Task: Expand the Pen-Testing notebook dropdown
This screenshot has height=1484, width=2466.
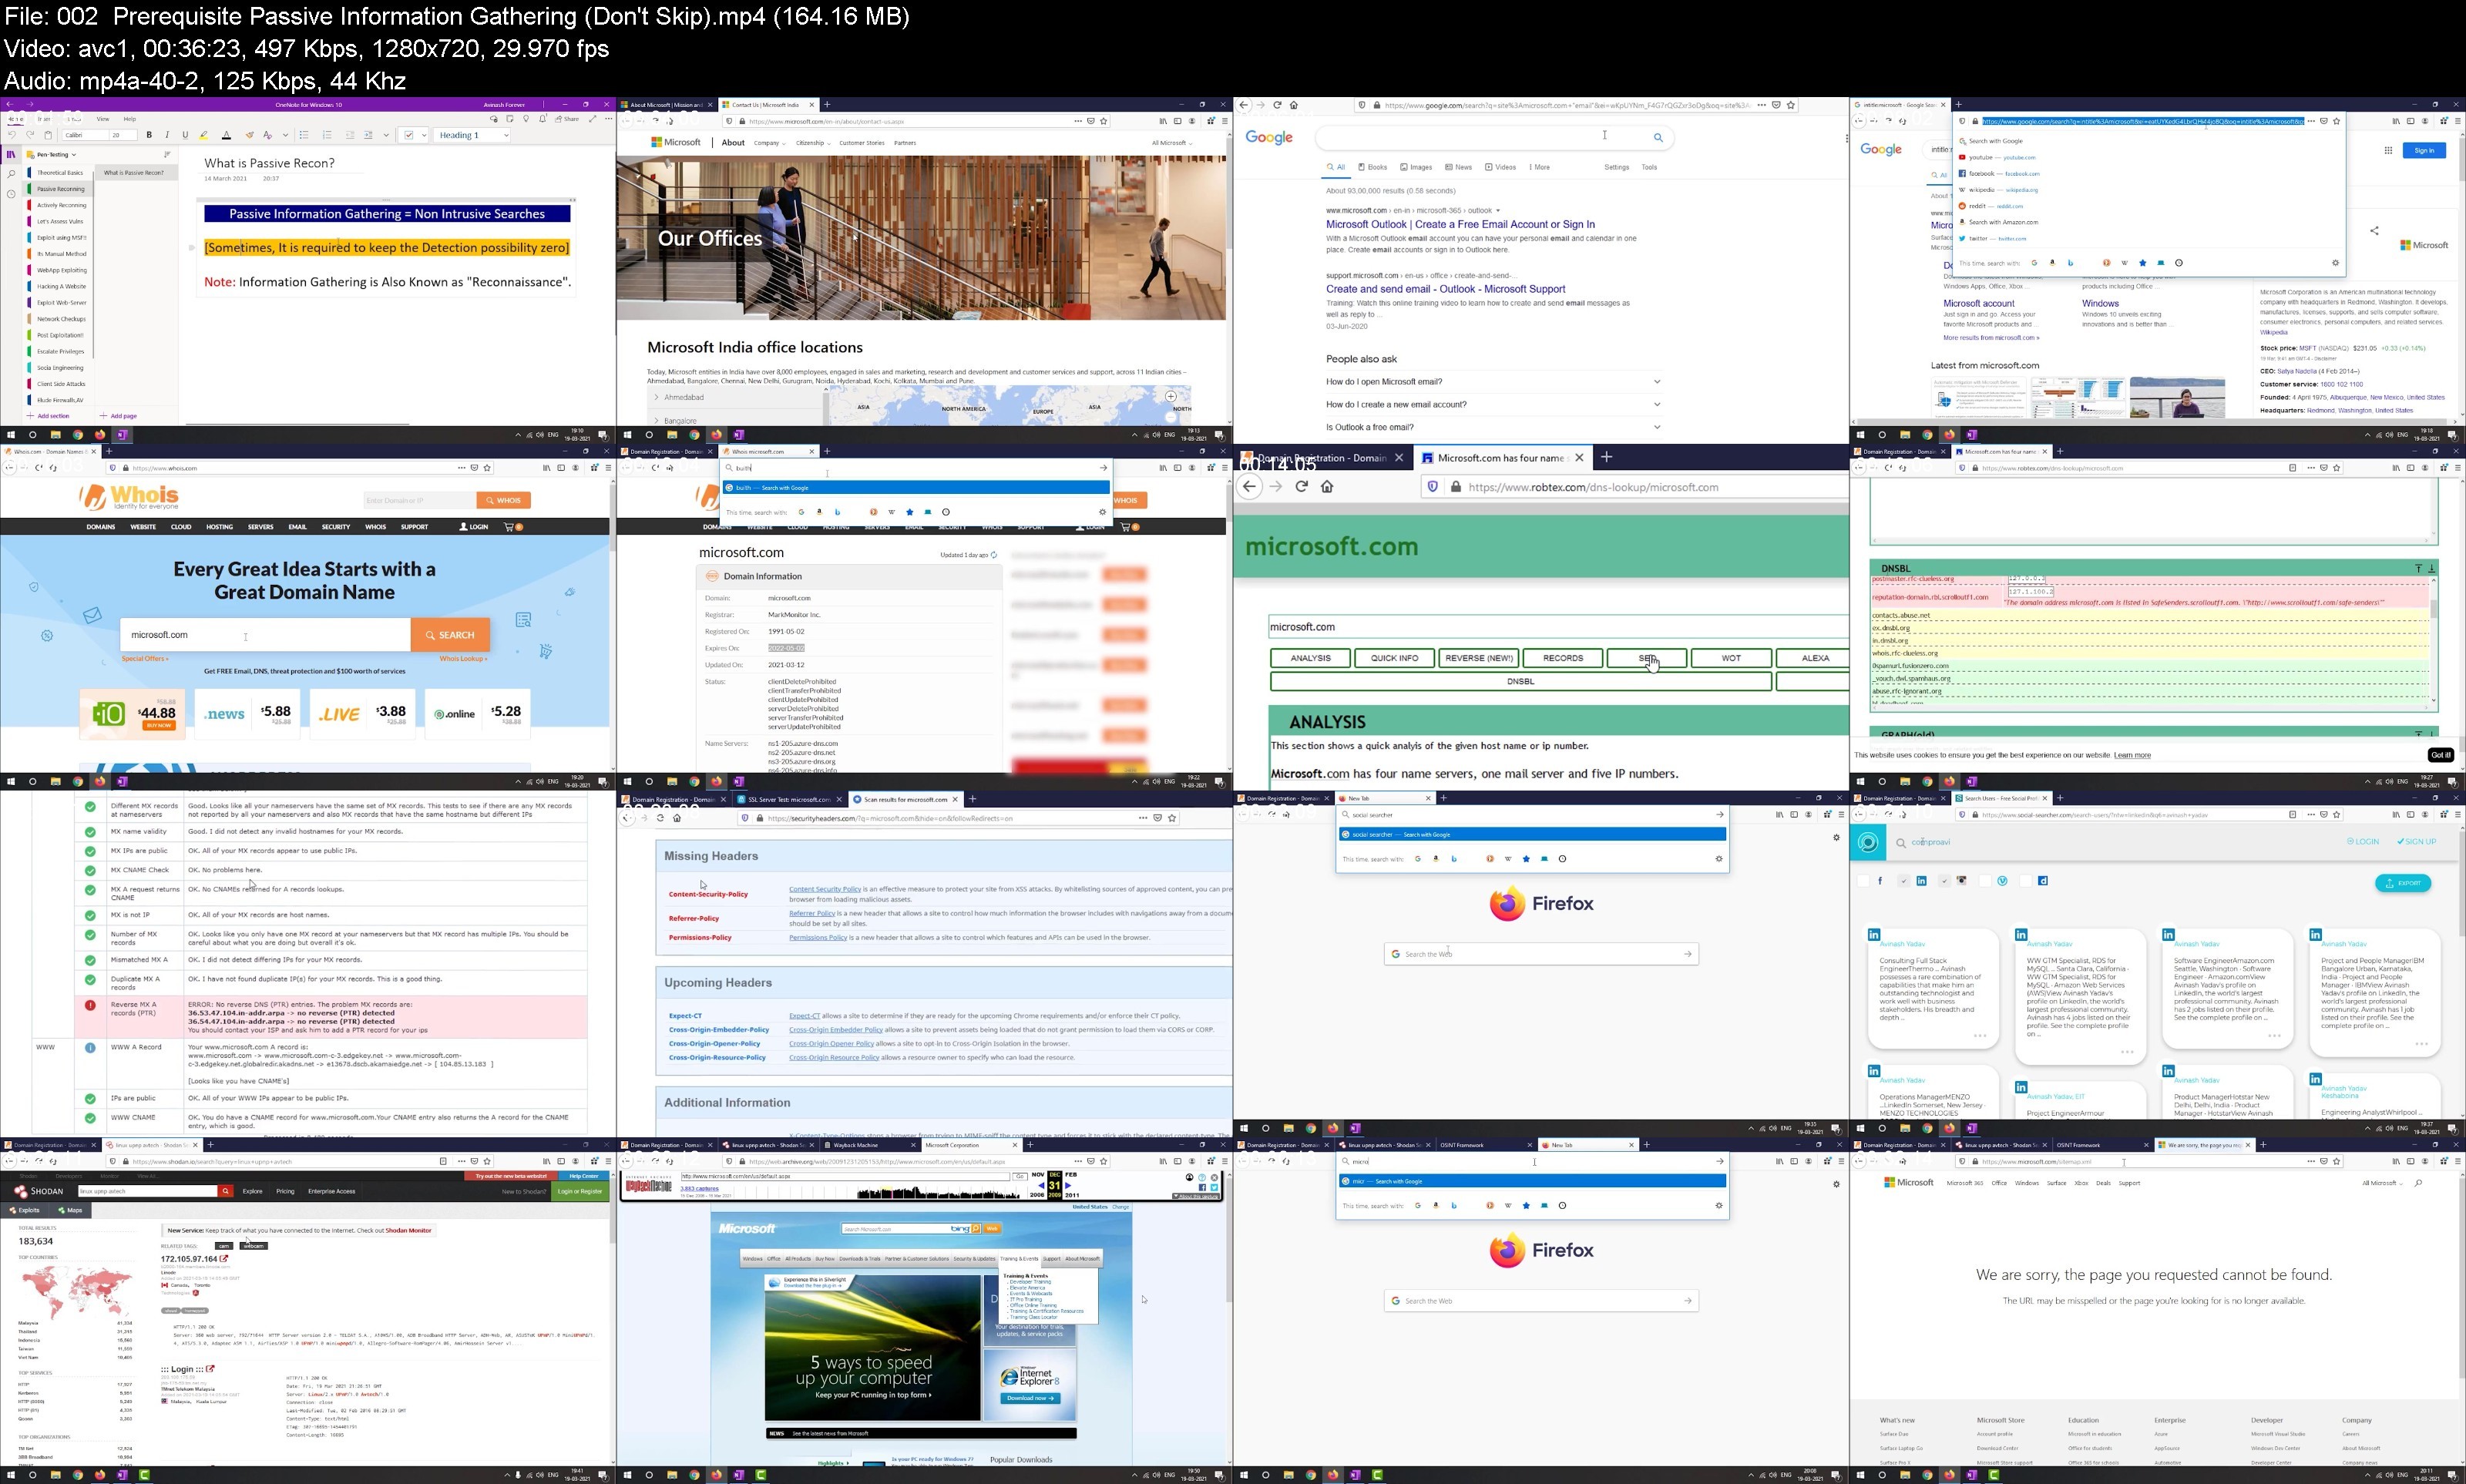Action: [x=73, y=155]
